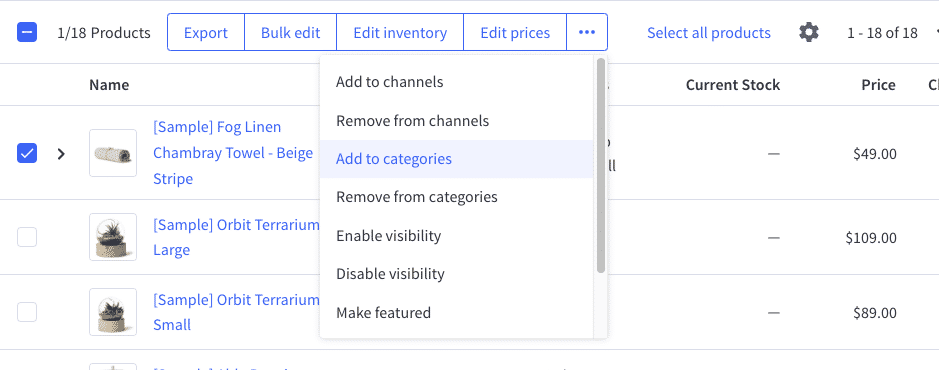Uncheck the Fog Linen Chambray Towel checkbox
This screenshot has height=370, width=939.
tap(27, 153)
